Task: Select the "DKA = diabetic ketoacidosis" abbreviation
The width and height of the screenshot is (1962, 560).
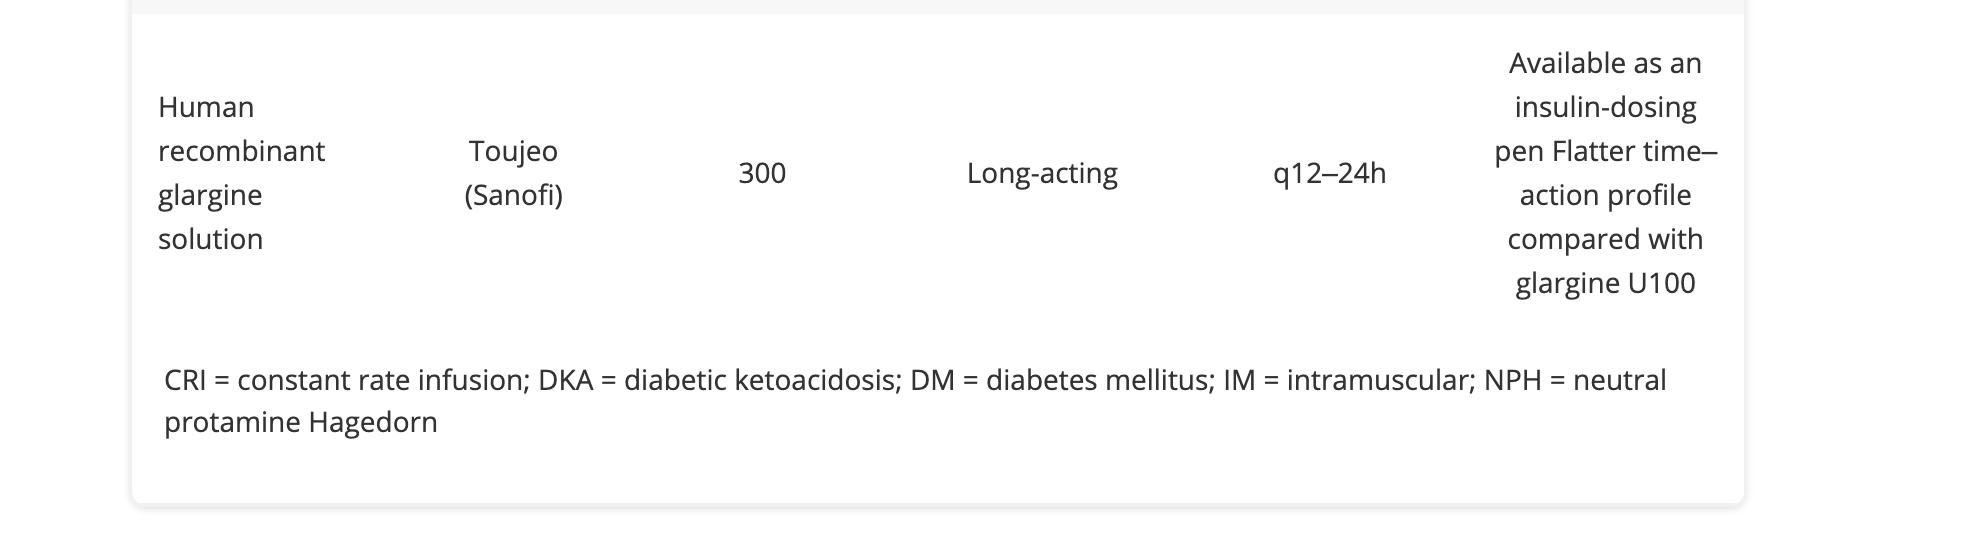Action: [718, 380]
